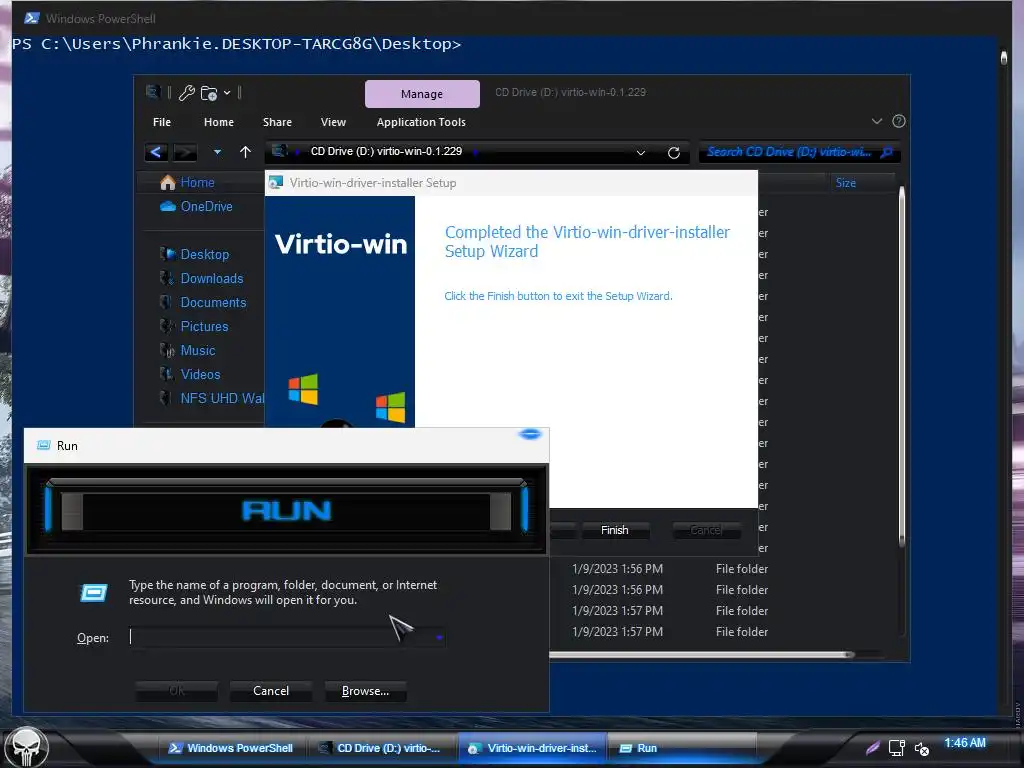
Task: Open the 1:46 AM clock in taskbar
Action: [x=965, y=743]
